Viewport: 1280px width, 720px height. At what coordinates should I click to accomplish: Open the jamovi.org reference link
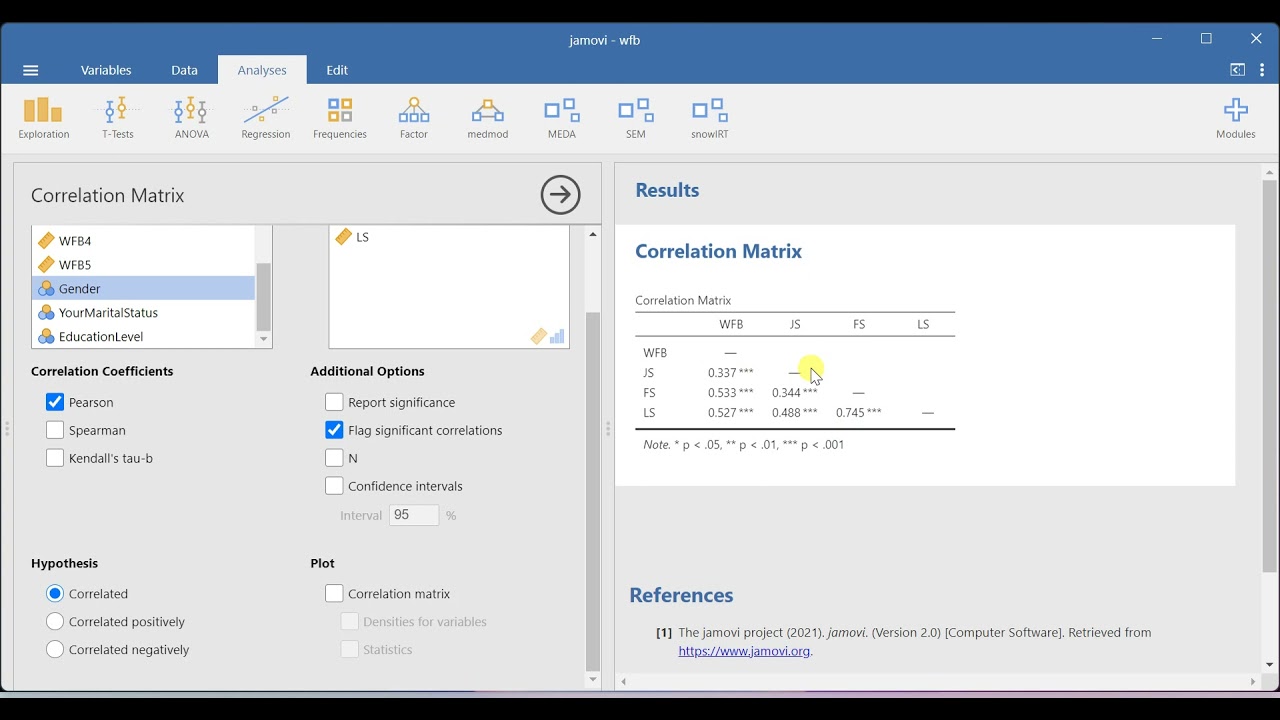744,651
